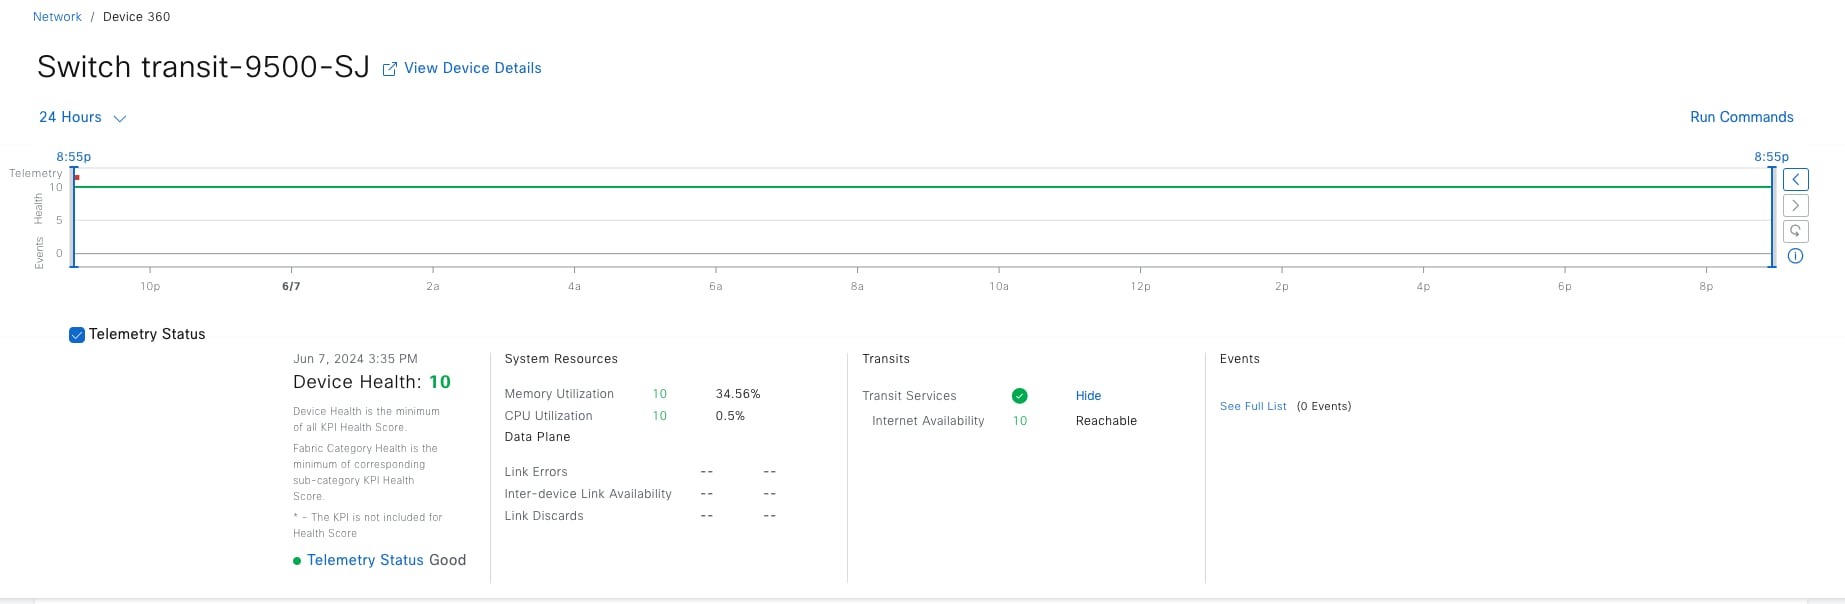This screenshot has height=604, width=1845.
Task: See Full List of events
Action: tap(1253, 406)
